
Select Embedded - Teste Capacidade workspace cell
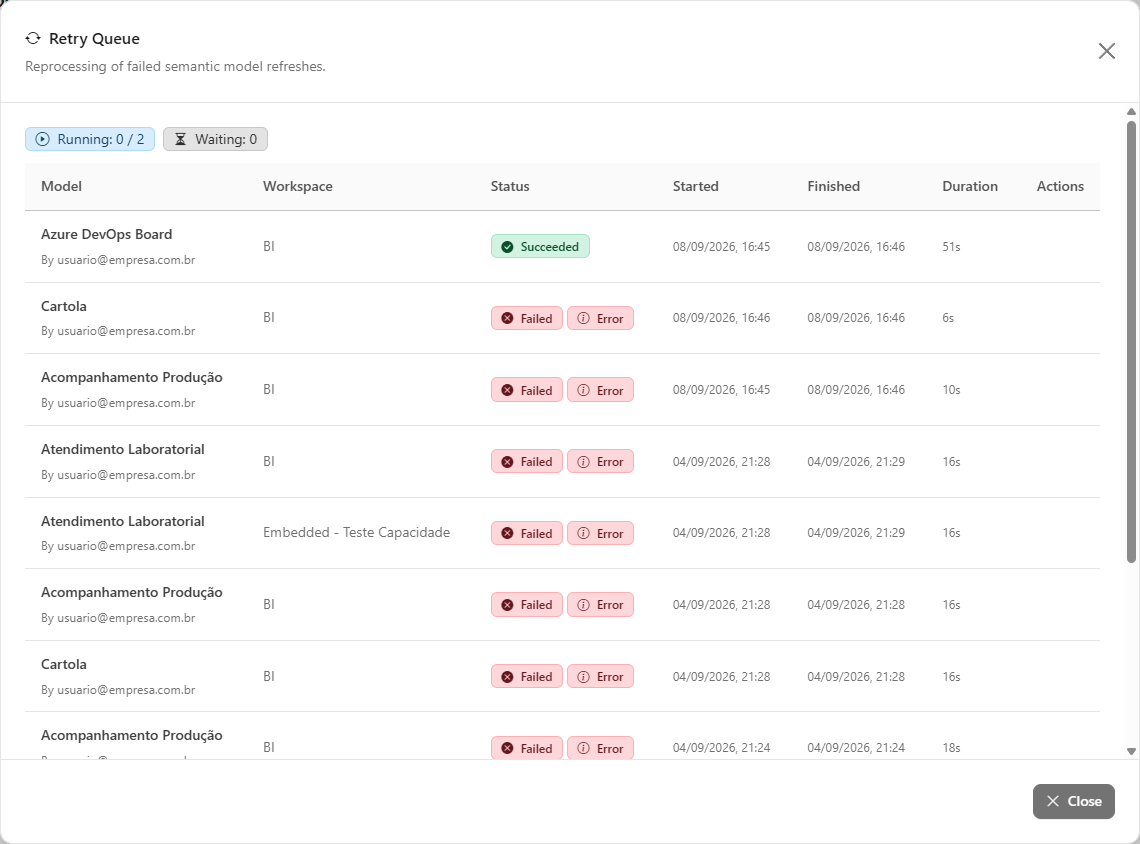[x=356, y=532]
